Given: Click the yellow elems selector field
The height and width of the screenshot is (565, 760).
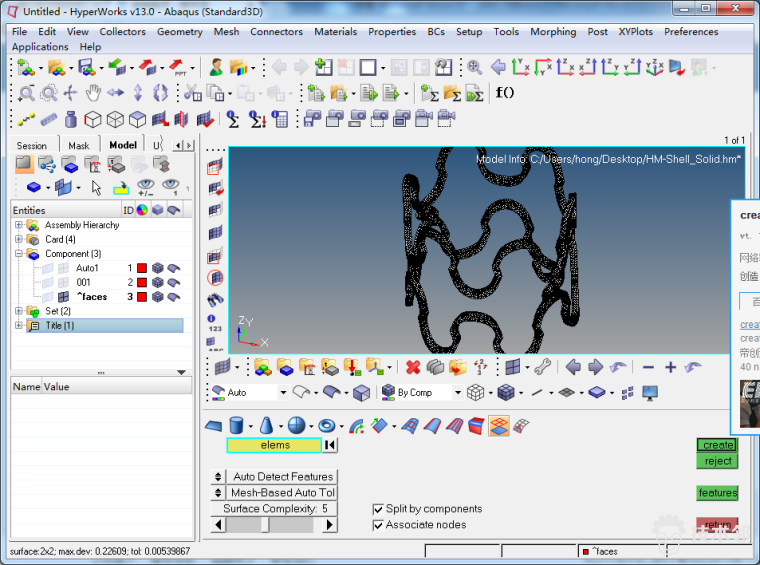Looking at the screenshot, I should tap(274, 445).
